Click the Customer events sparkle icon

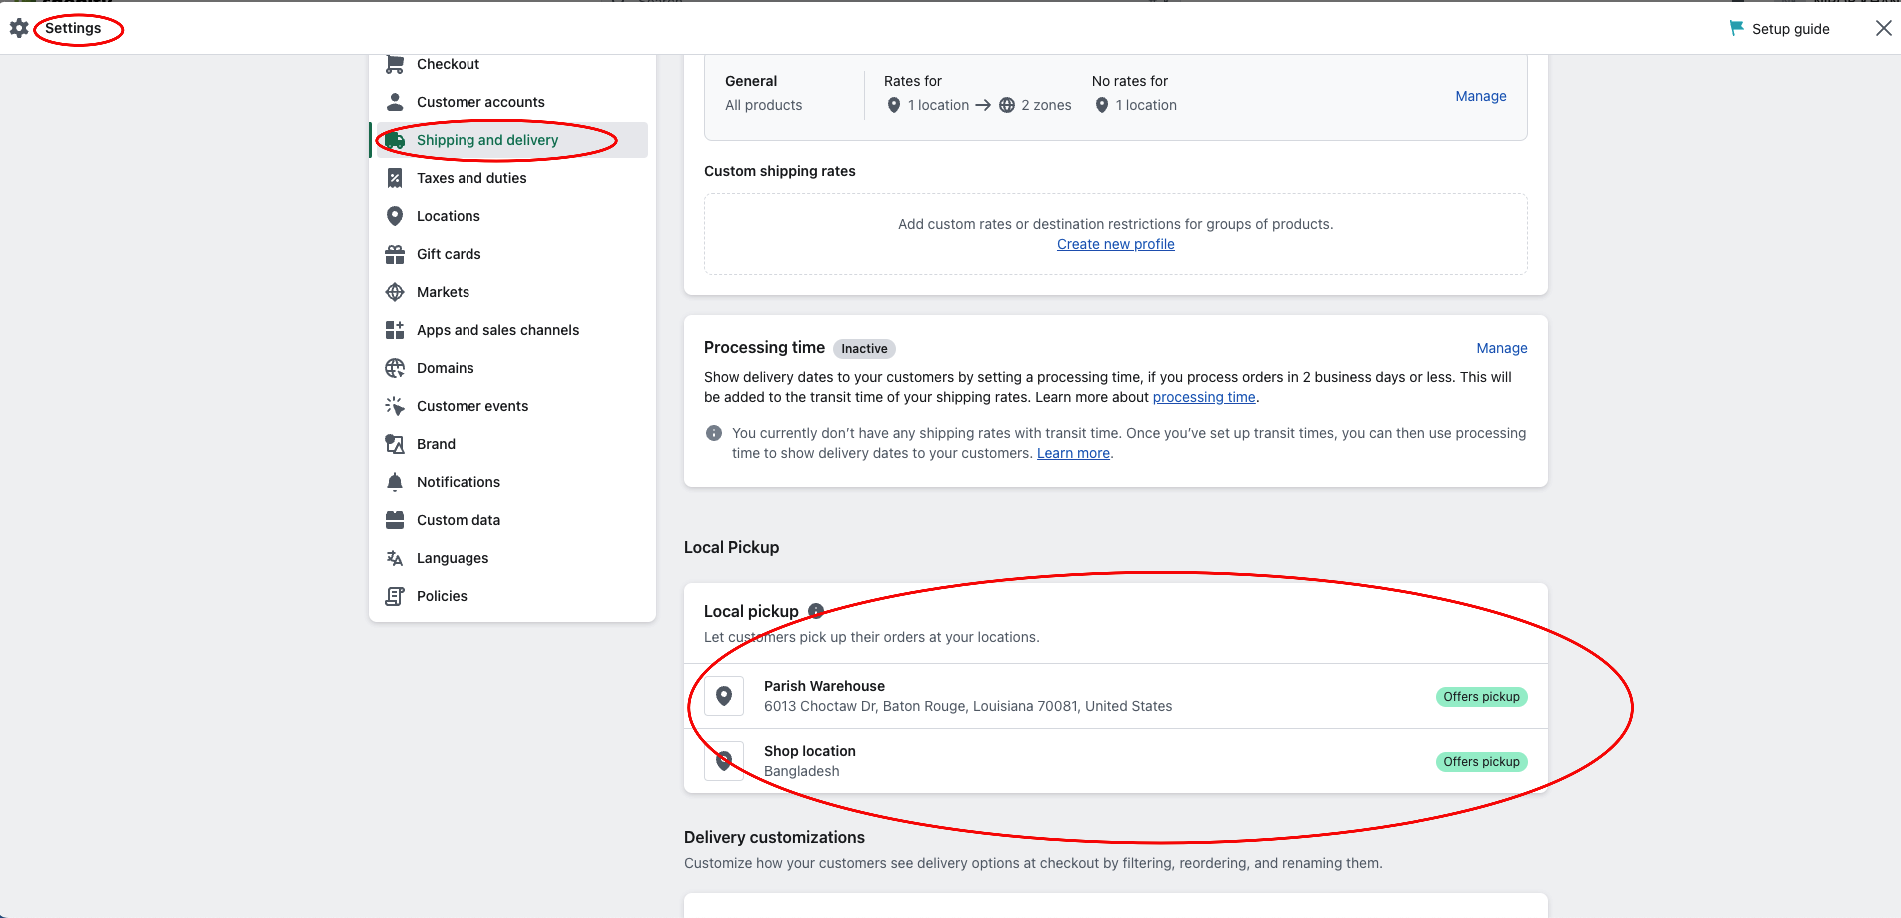pyautogui.click(x=395, y=406)
